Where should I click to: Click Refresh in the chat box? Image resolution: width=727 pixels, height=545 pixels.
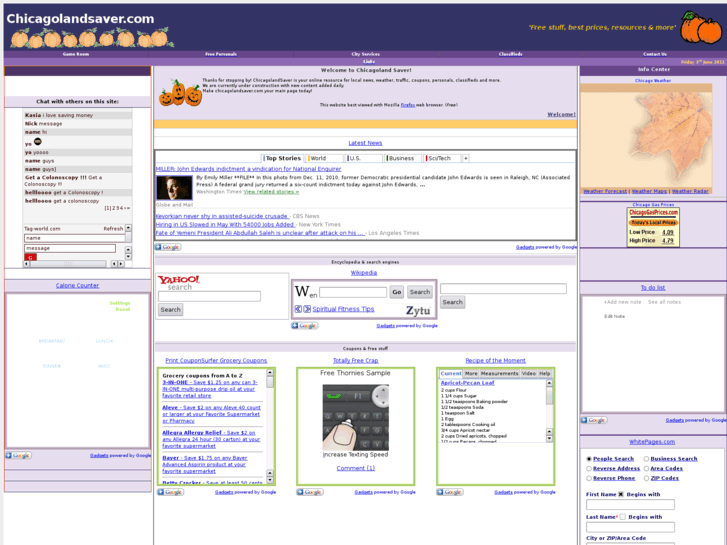[113, 229]
